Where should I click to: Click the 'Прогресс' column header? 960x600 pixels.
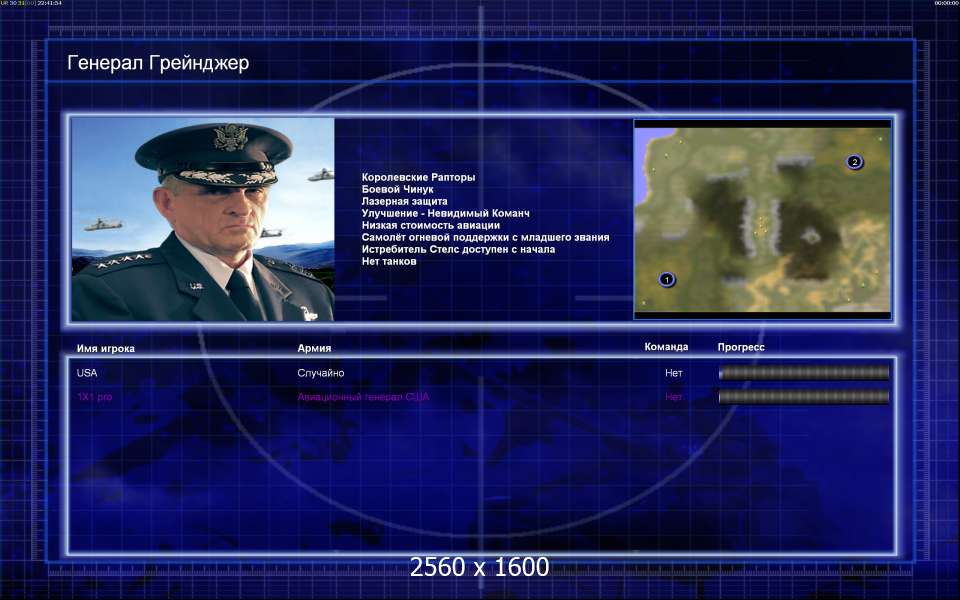(741, 347)
